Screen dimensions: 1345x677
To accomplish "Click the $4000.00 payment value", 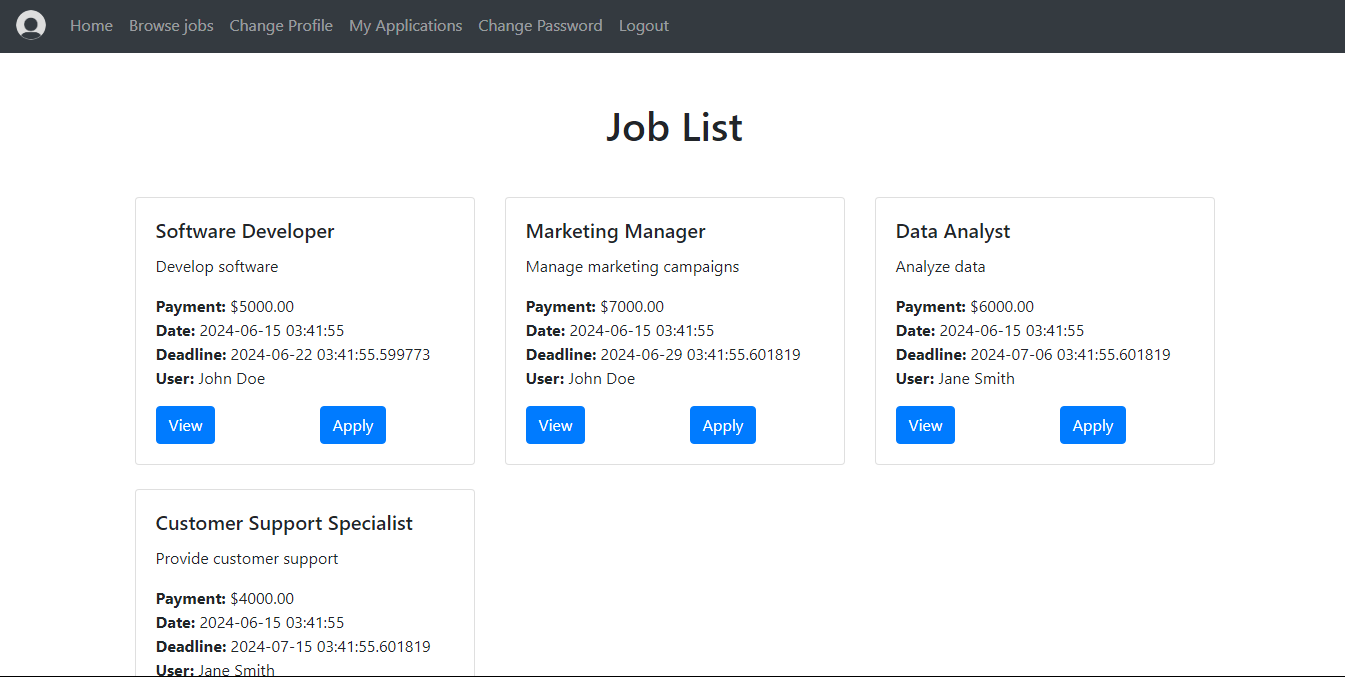I will coord(262,599).
